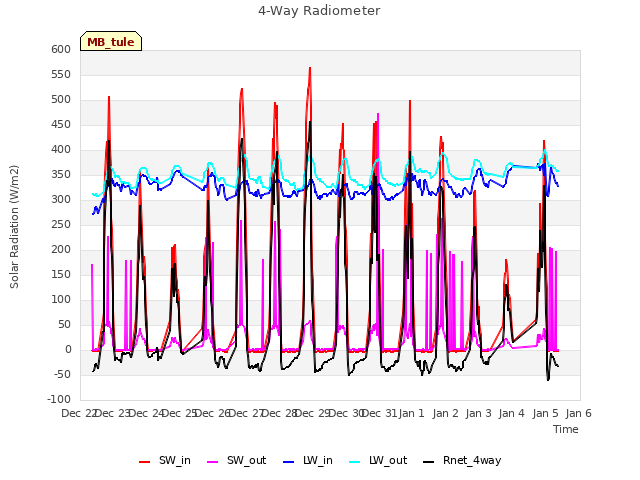
Task: Click the cyan LW_out legend color marker
Action: click(355, 462)
